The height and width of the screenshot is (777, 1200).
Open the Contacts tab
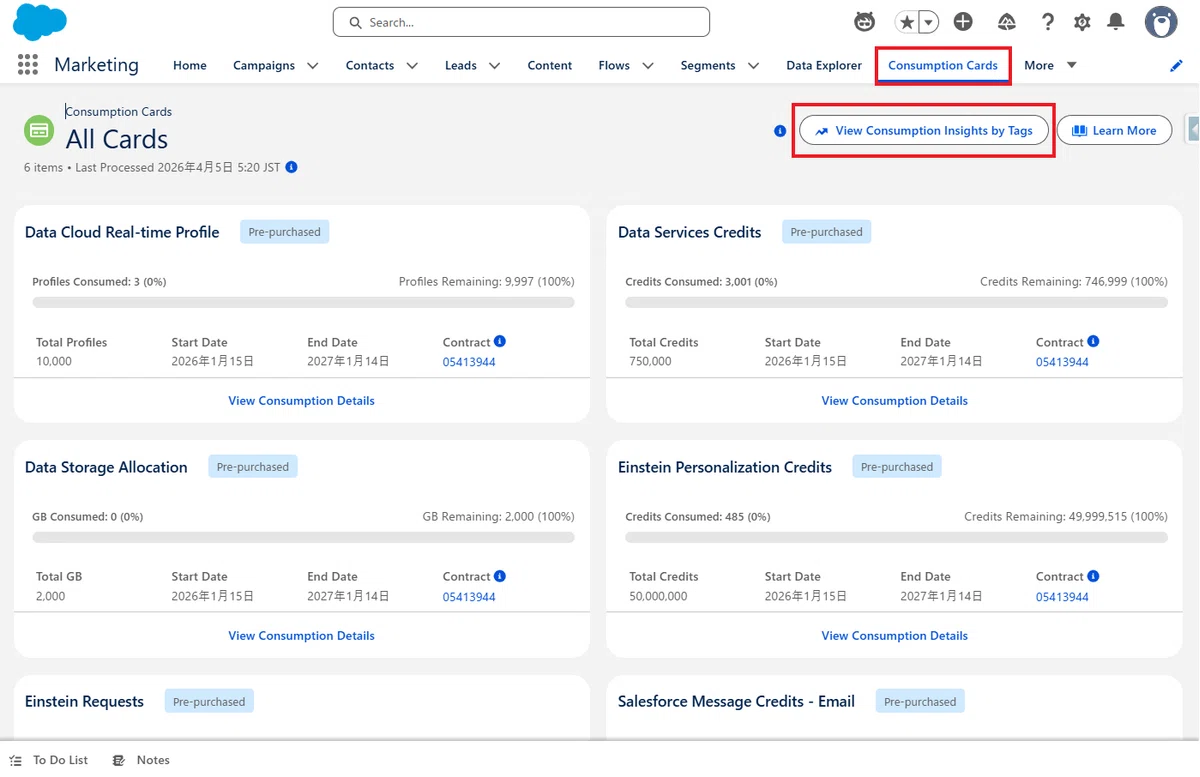coord(370,66)
